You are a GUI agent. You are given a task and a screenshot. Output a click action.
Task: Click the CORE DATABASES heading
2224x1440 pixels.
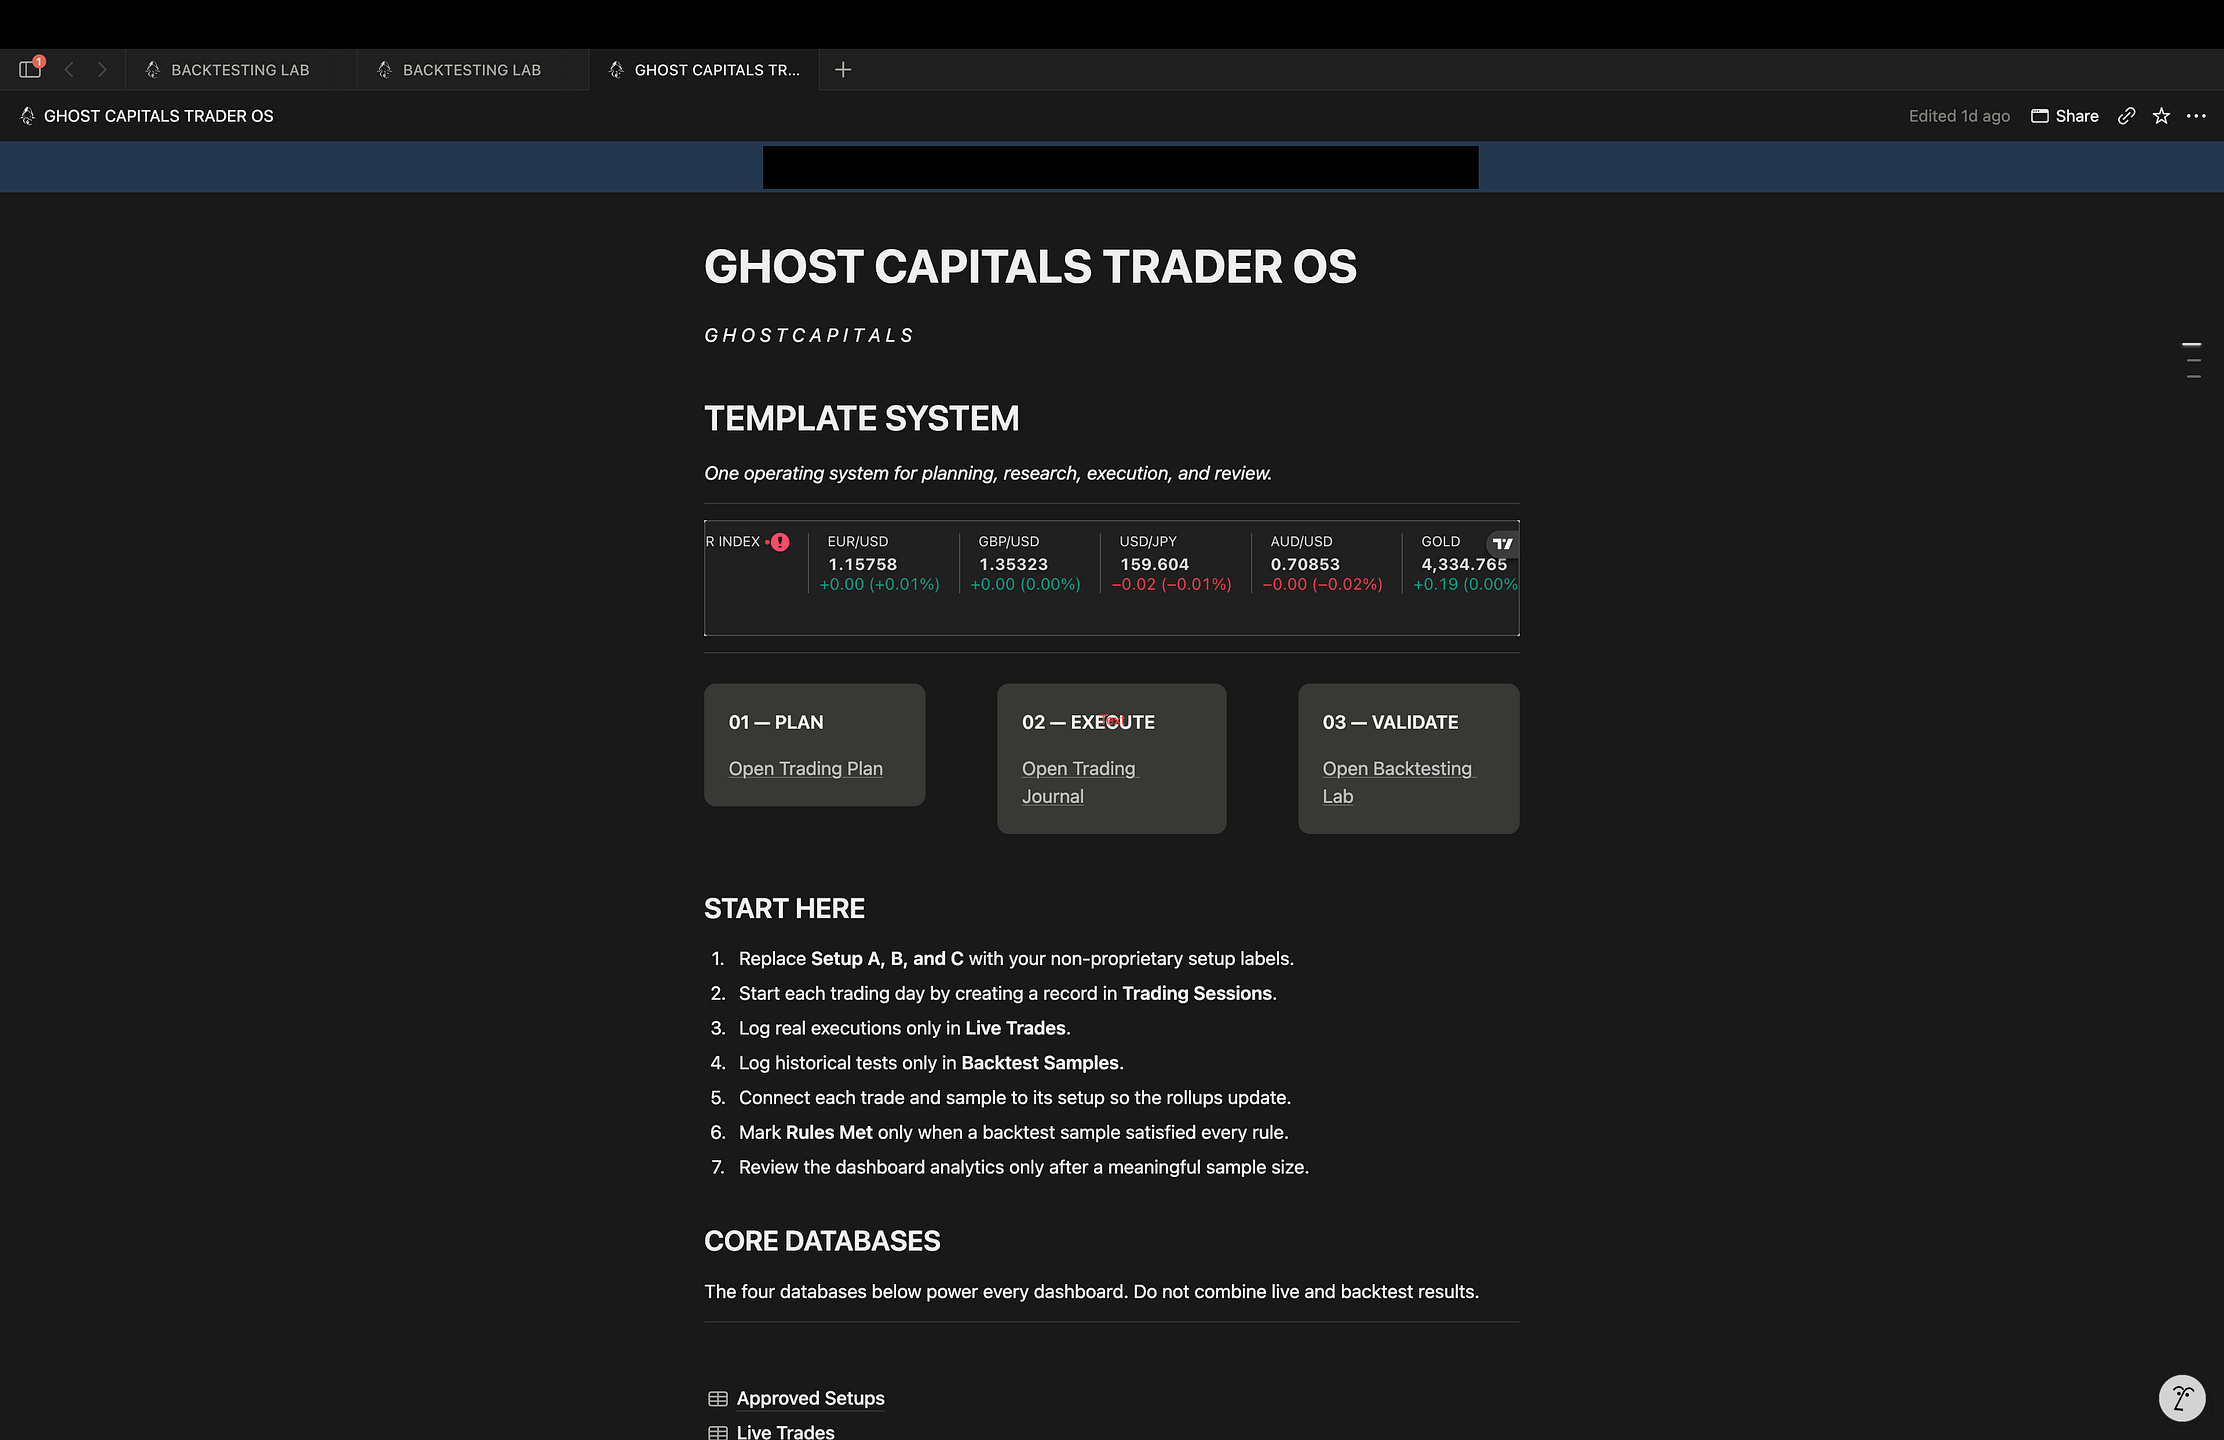(x=822, y=1241)
